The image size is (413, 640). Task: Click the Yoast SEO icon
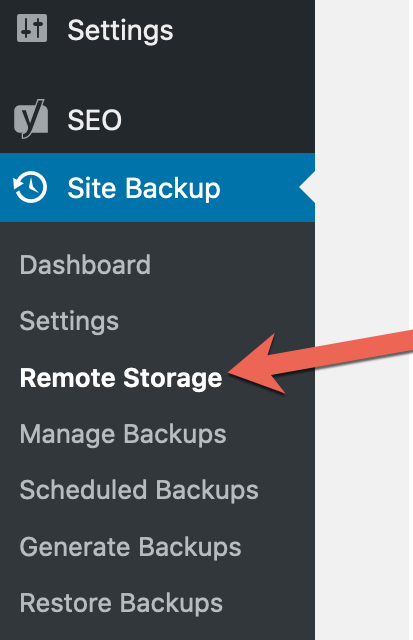pyautogui.click(x=31, y=119)
